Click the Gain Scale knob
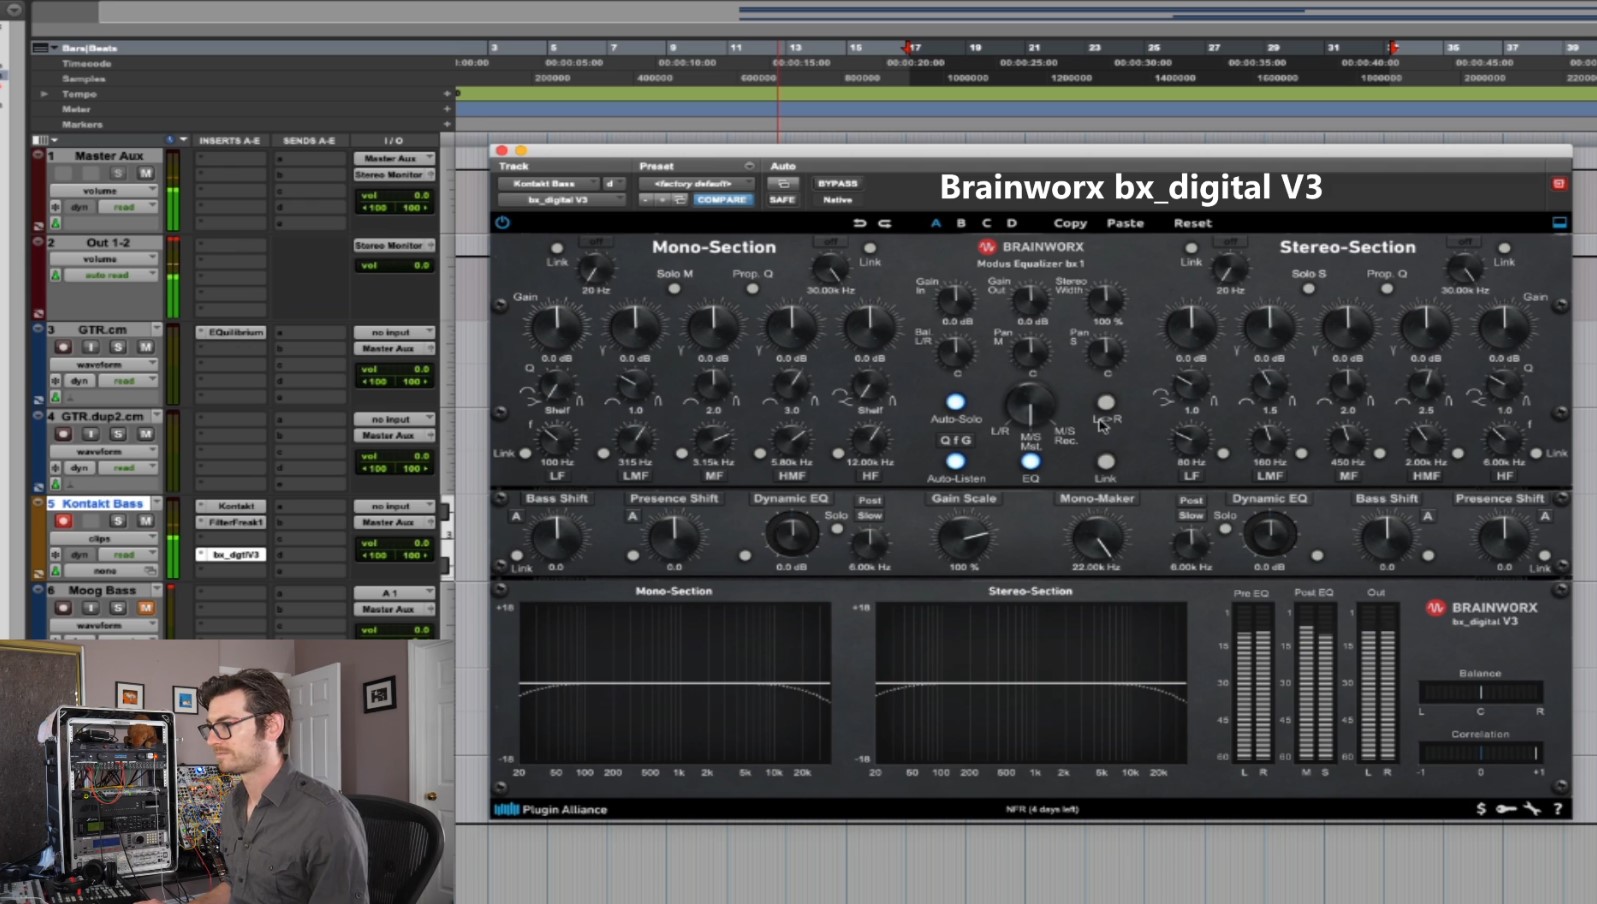This screenshot has height=904, width=1597. [x=964, y=538]
